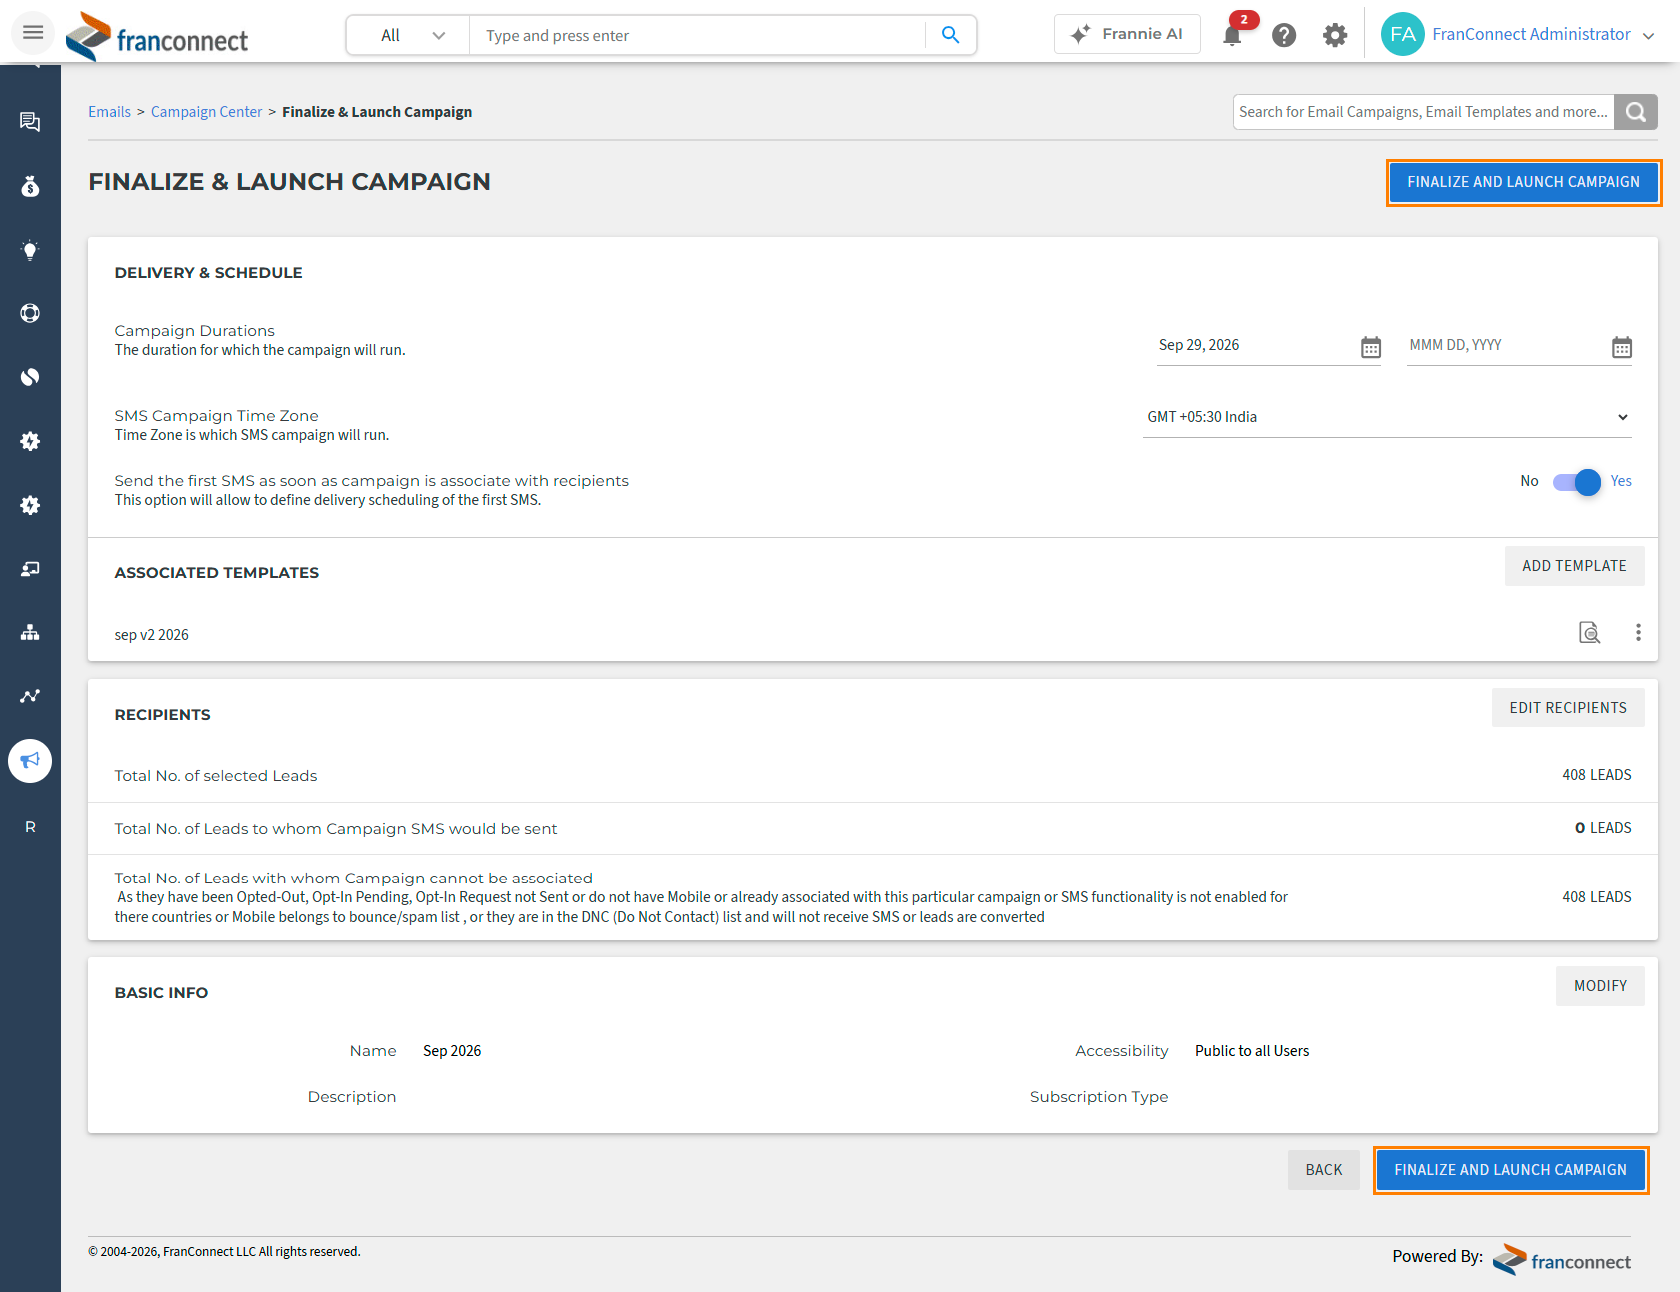Open the help question mark icon

coord(1284,35)
